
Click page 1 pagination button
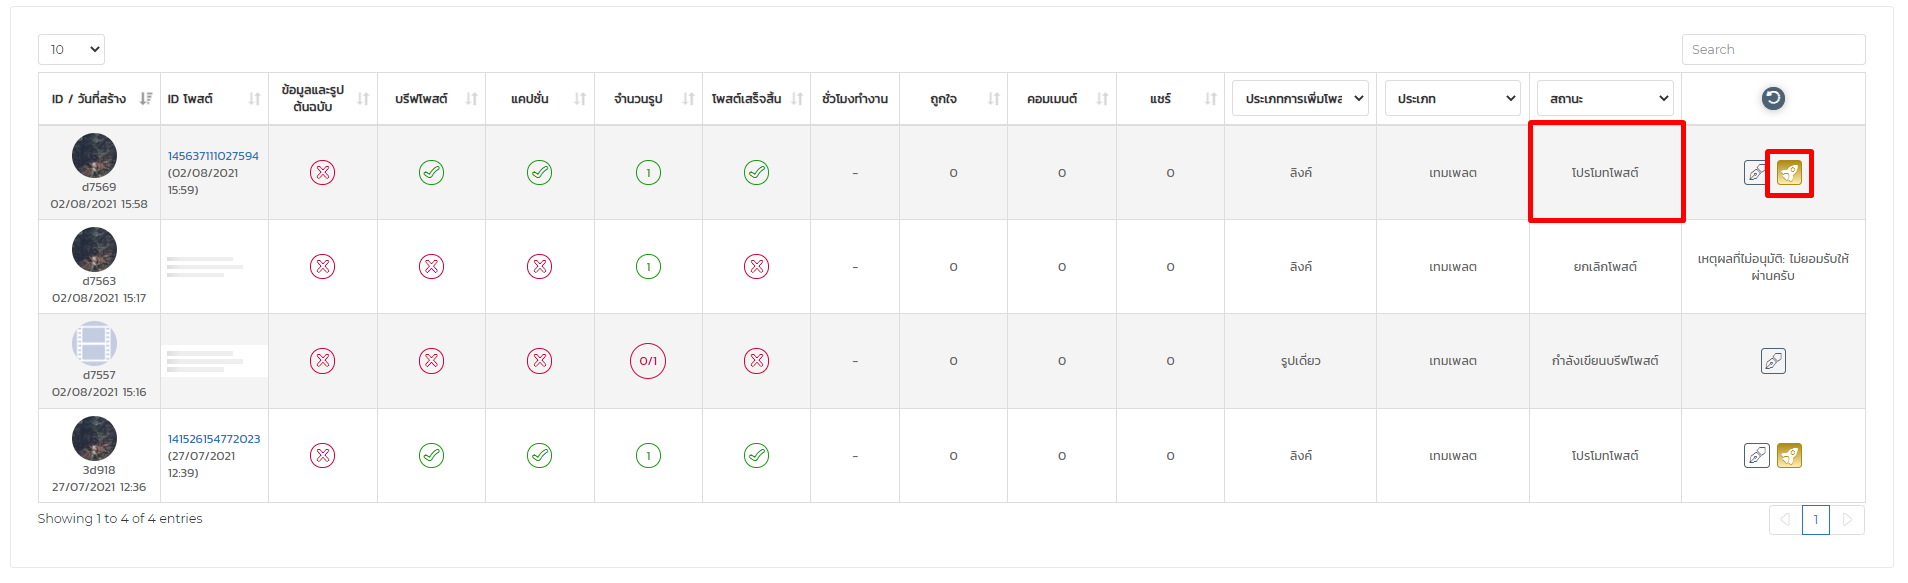click(x=1816, y=520)
